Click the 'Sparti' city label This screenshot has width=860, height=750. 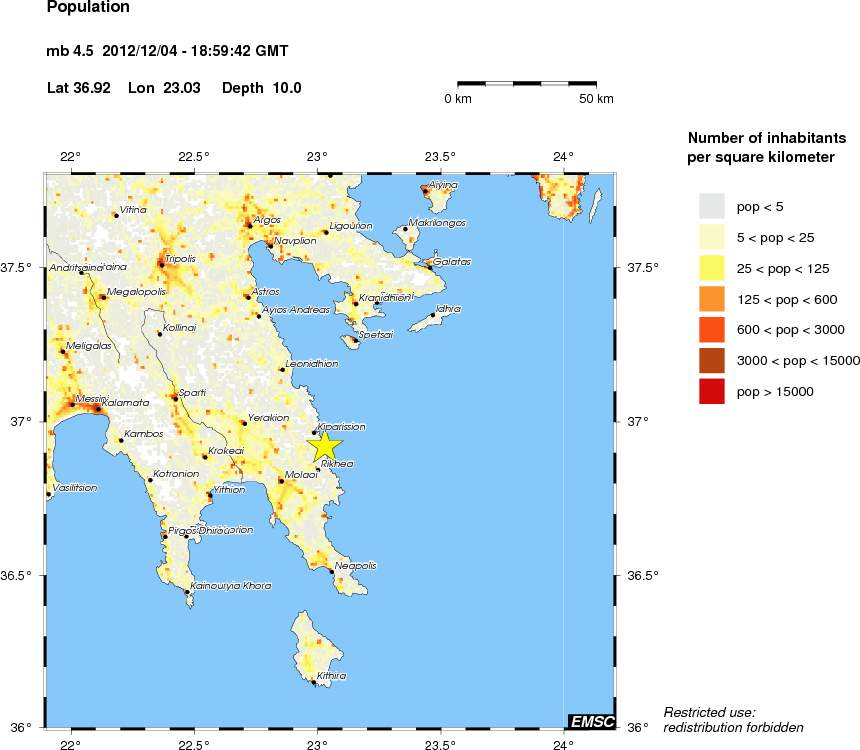(x=193, y=393)
